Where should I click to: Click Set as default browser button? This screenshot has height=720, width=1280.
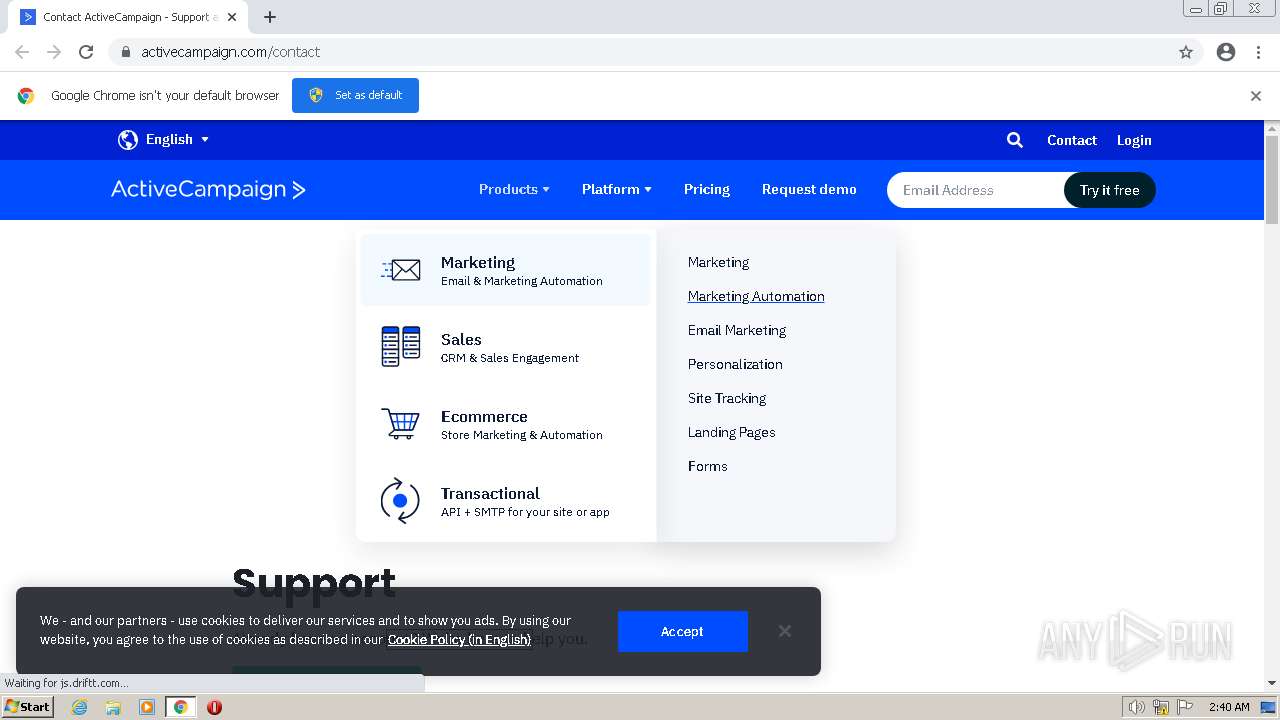pos(355,95)
